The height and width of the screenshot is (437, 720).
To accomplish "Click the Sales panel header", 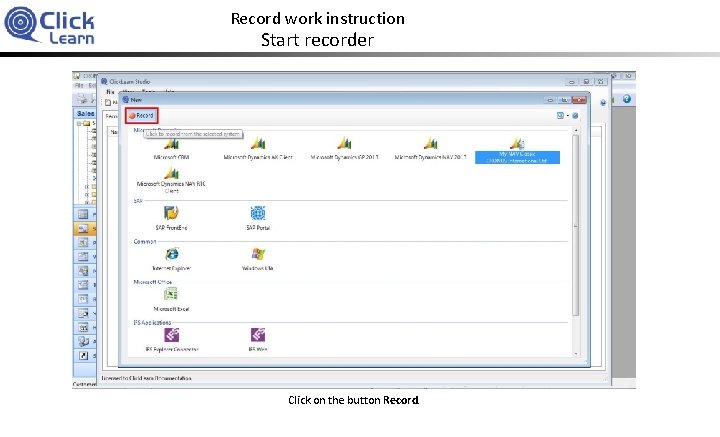I will [x=85, y=113].
